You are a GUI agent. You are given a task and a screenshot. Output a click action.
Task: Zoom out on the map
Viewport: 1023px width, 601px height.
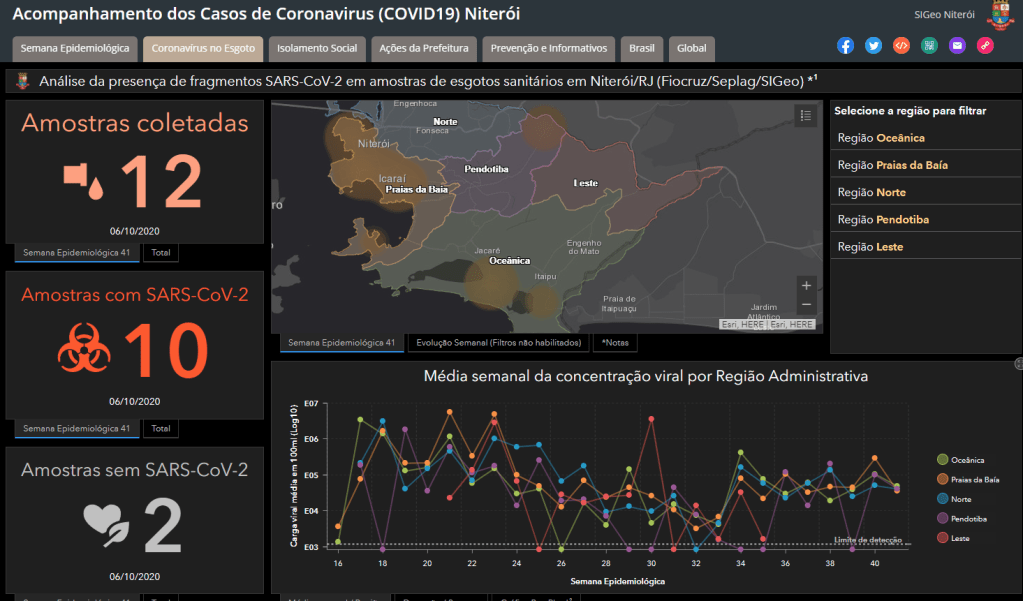click(806, 305)
